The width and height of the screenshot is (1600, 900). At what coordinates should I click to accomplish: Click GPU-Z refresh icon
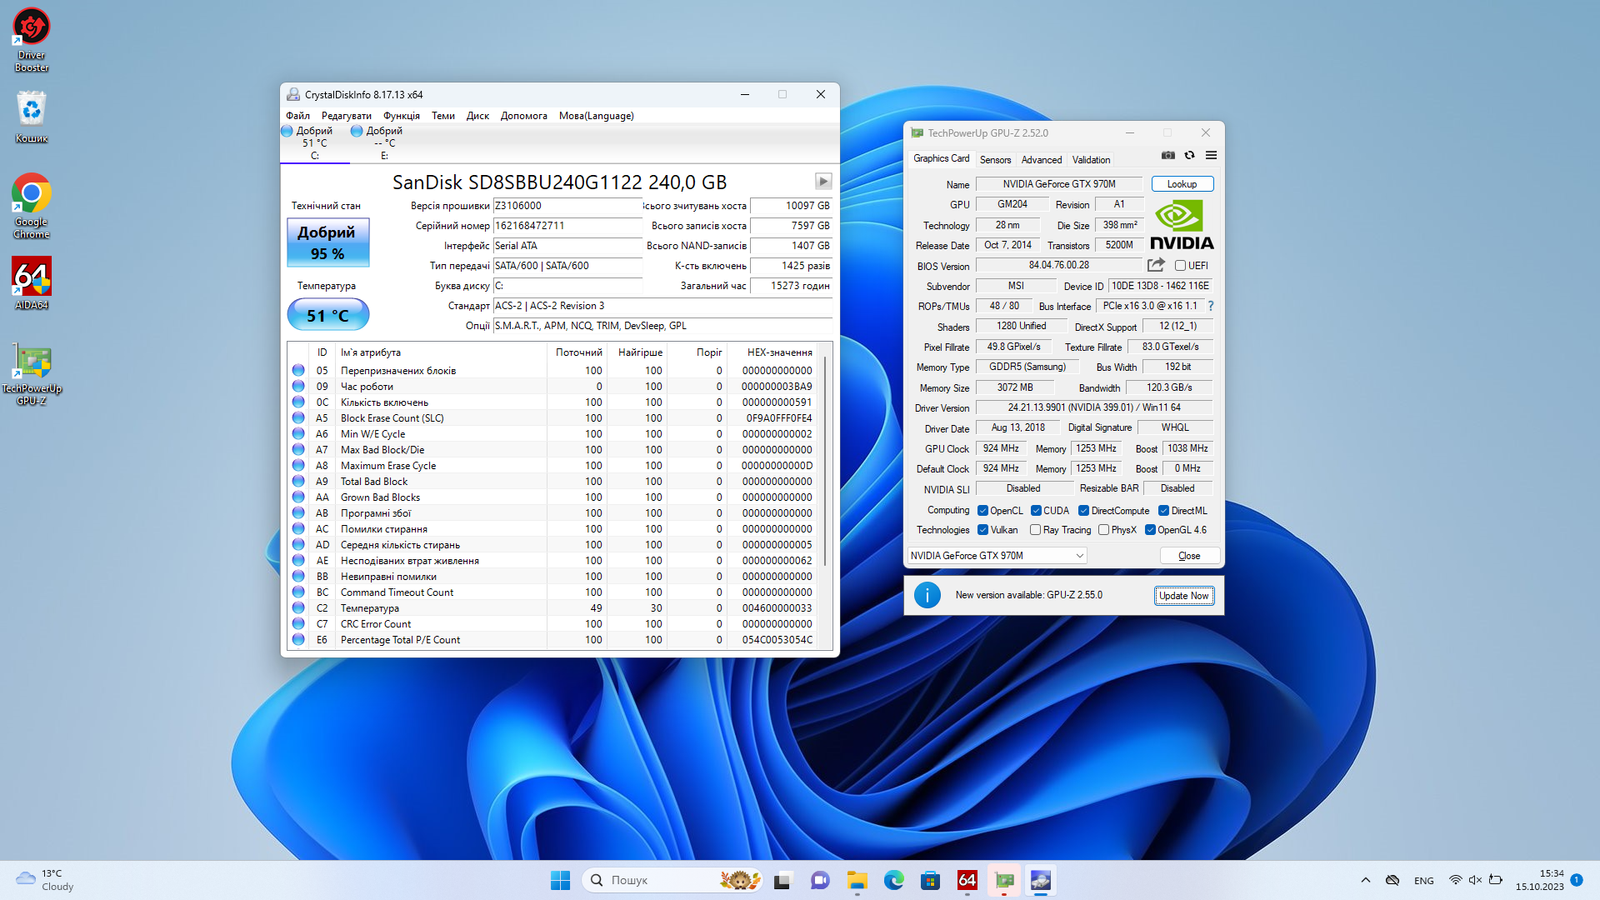[x=1189, y=156]
